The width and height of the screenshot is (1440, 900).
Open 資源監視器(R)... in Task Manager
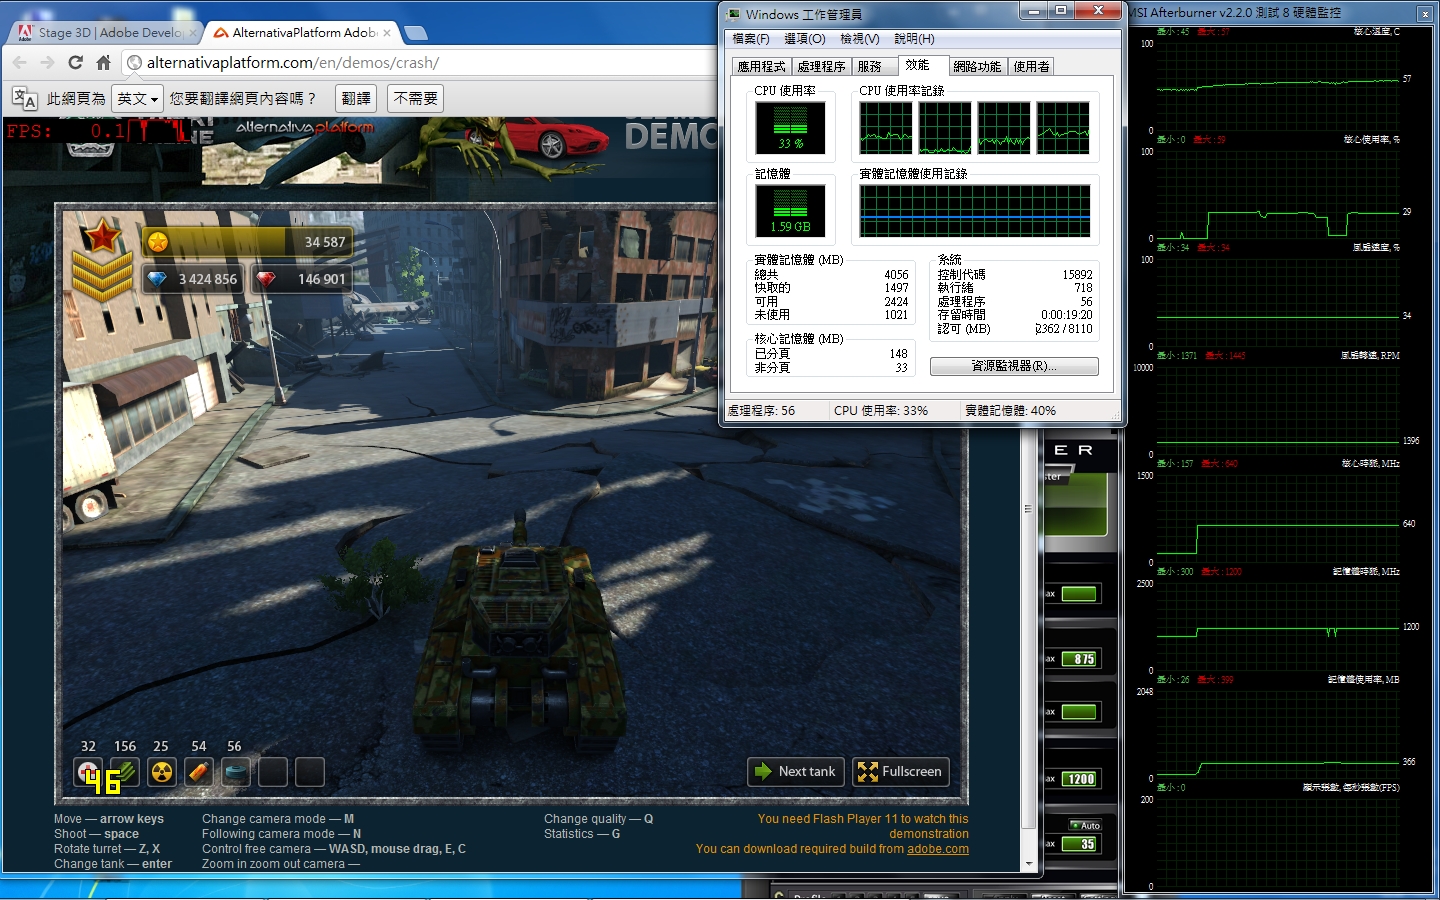1014,366
